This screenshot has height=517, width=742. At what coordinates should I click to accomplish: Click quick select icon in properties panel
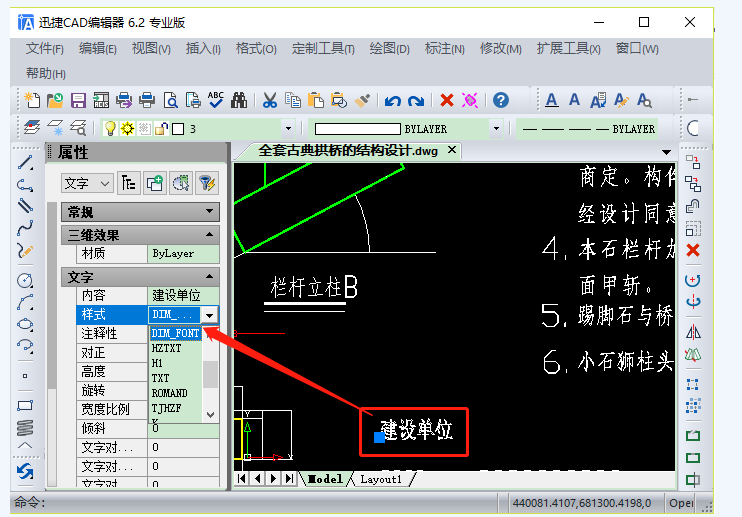click(181, 183)
